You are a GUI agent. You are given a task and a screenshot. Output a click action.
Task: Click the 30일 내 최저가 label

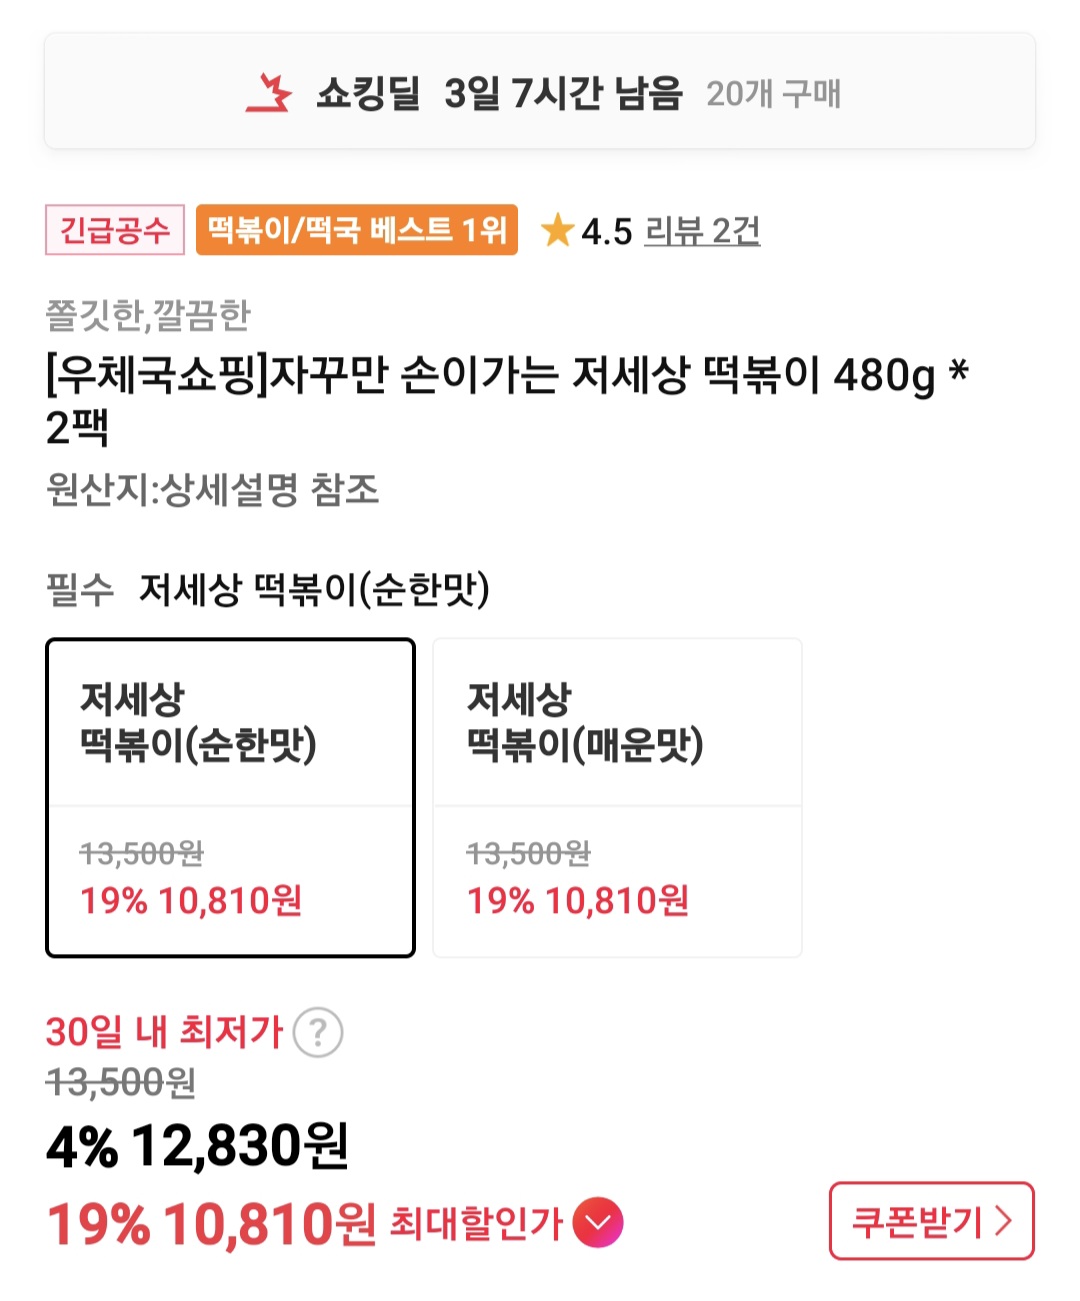tap(165, 1032)
